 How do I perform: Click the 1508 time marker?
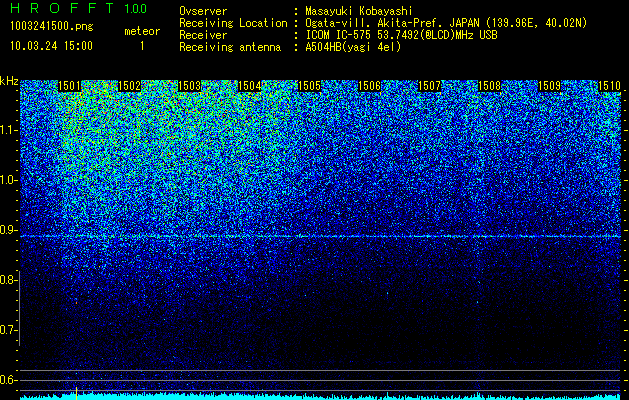tap(490, 86)
